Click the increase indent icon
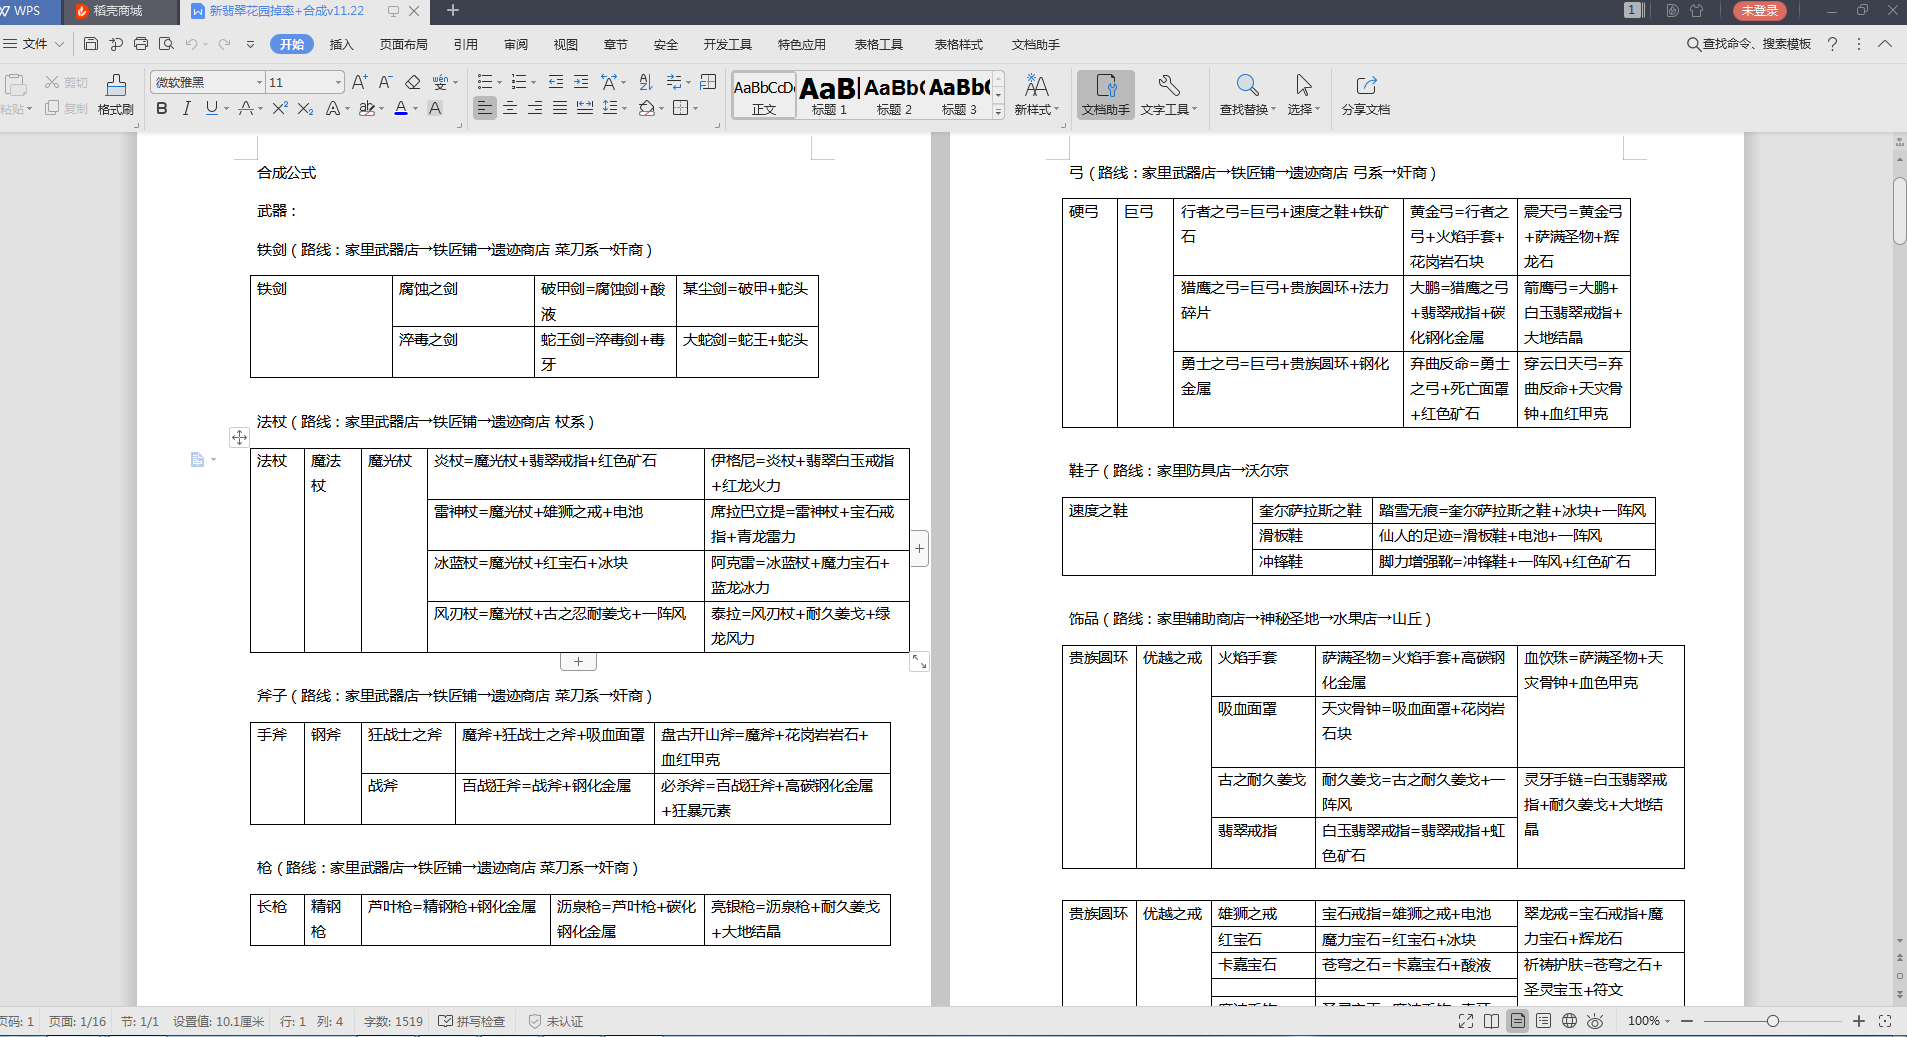This screenshot has height=1037, width=1907. pyautogui.click(x=581, y=82)
